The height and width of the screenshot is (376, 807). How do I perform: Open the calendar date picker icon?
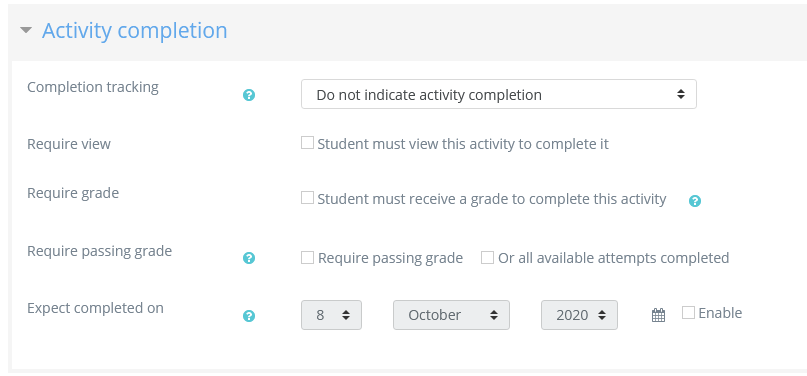click(x=658, y=315)
